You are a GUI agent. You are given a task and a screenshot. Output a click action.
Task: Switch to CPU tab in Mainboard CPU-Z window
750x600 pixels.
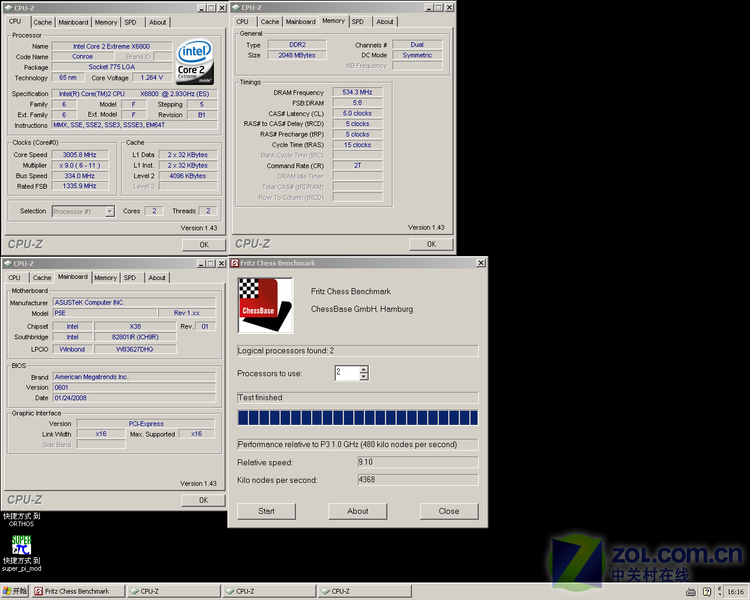coord(14,278)
